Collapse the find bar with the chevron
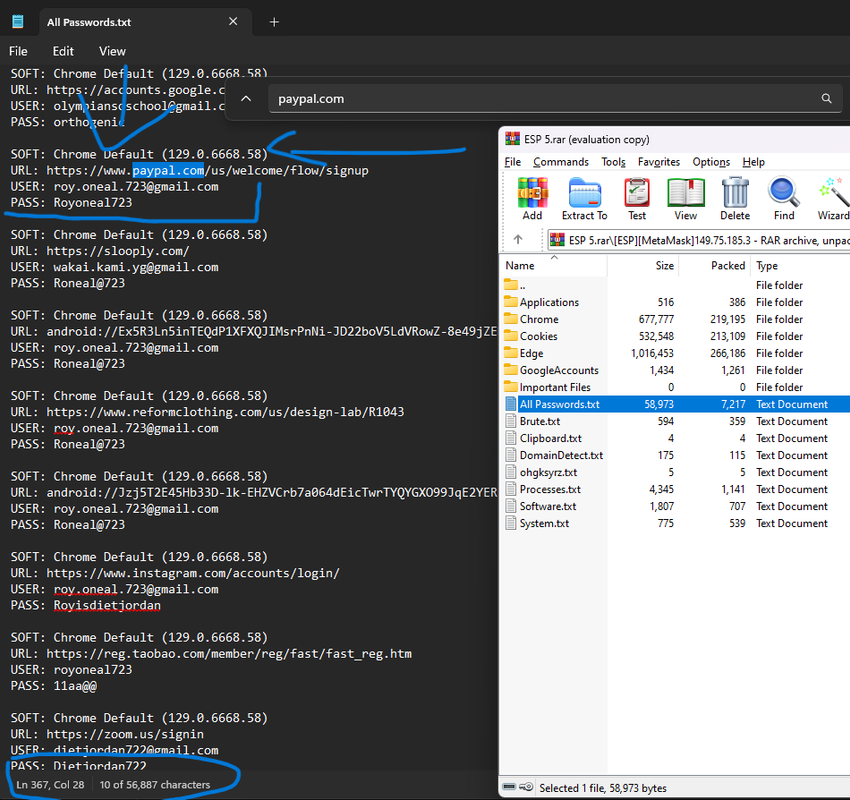Image resolution: width=850 pixels, height=800 pixels. pos(246,99)
